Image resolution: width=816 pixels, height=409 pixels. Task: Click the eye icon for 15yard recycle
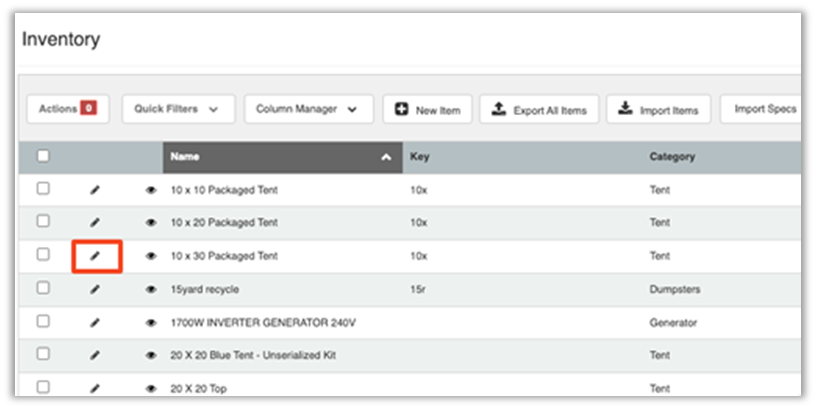(x=151, y=289)
